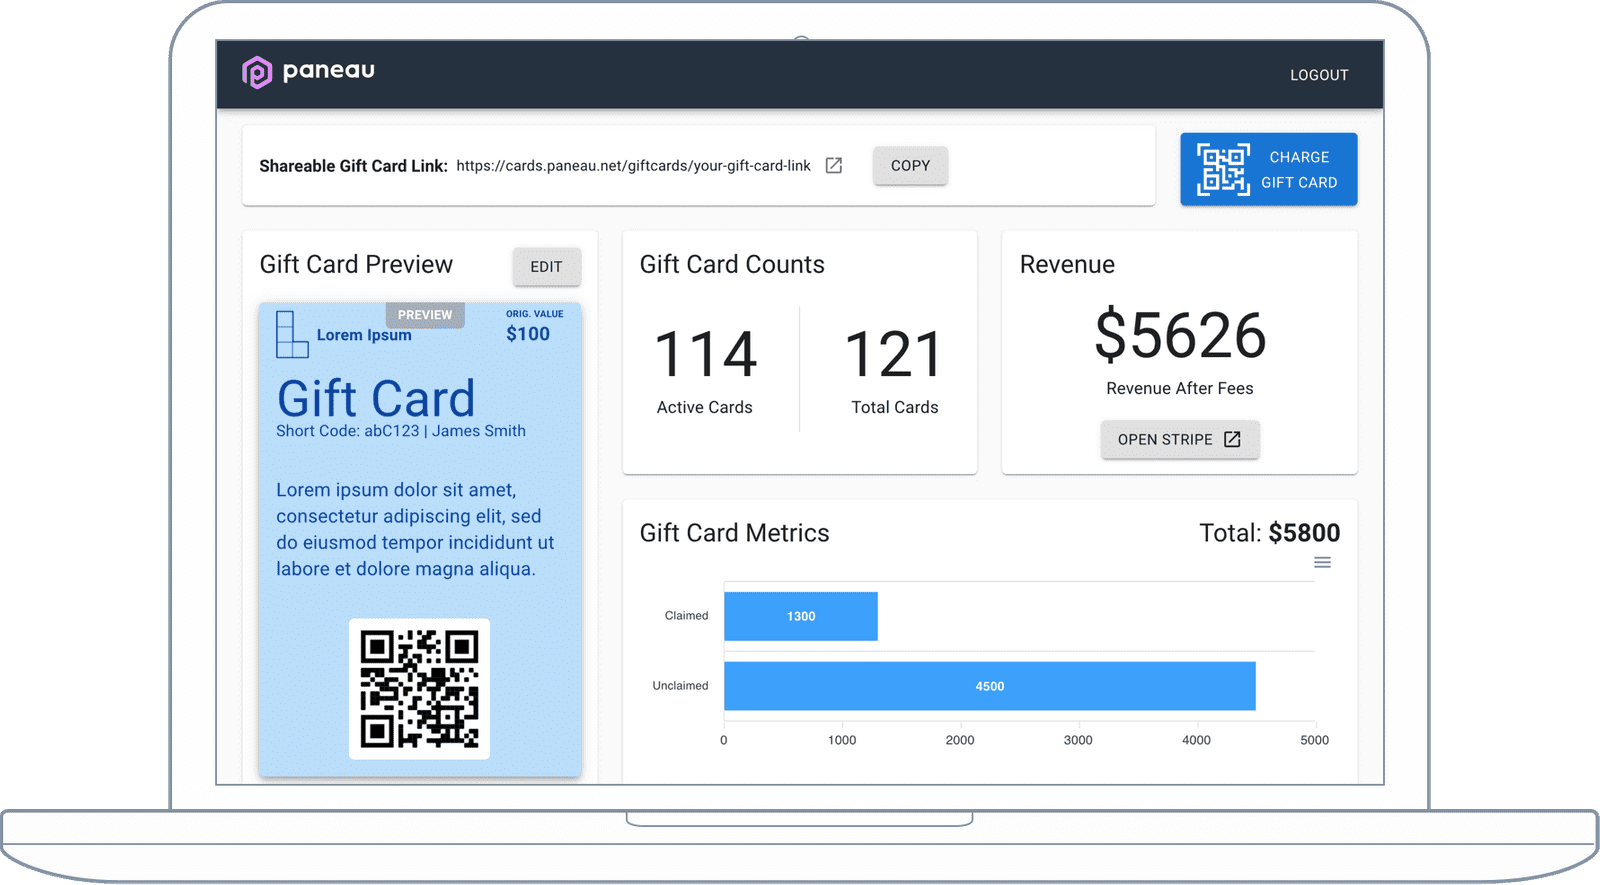The image size is (1600, 885).
Task: Click the QR scan icon on Charge Gift Card
Action: click(x=1223, y=169)
